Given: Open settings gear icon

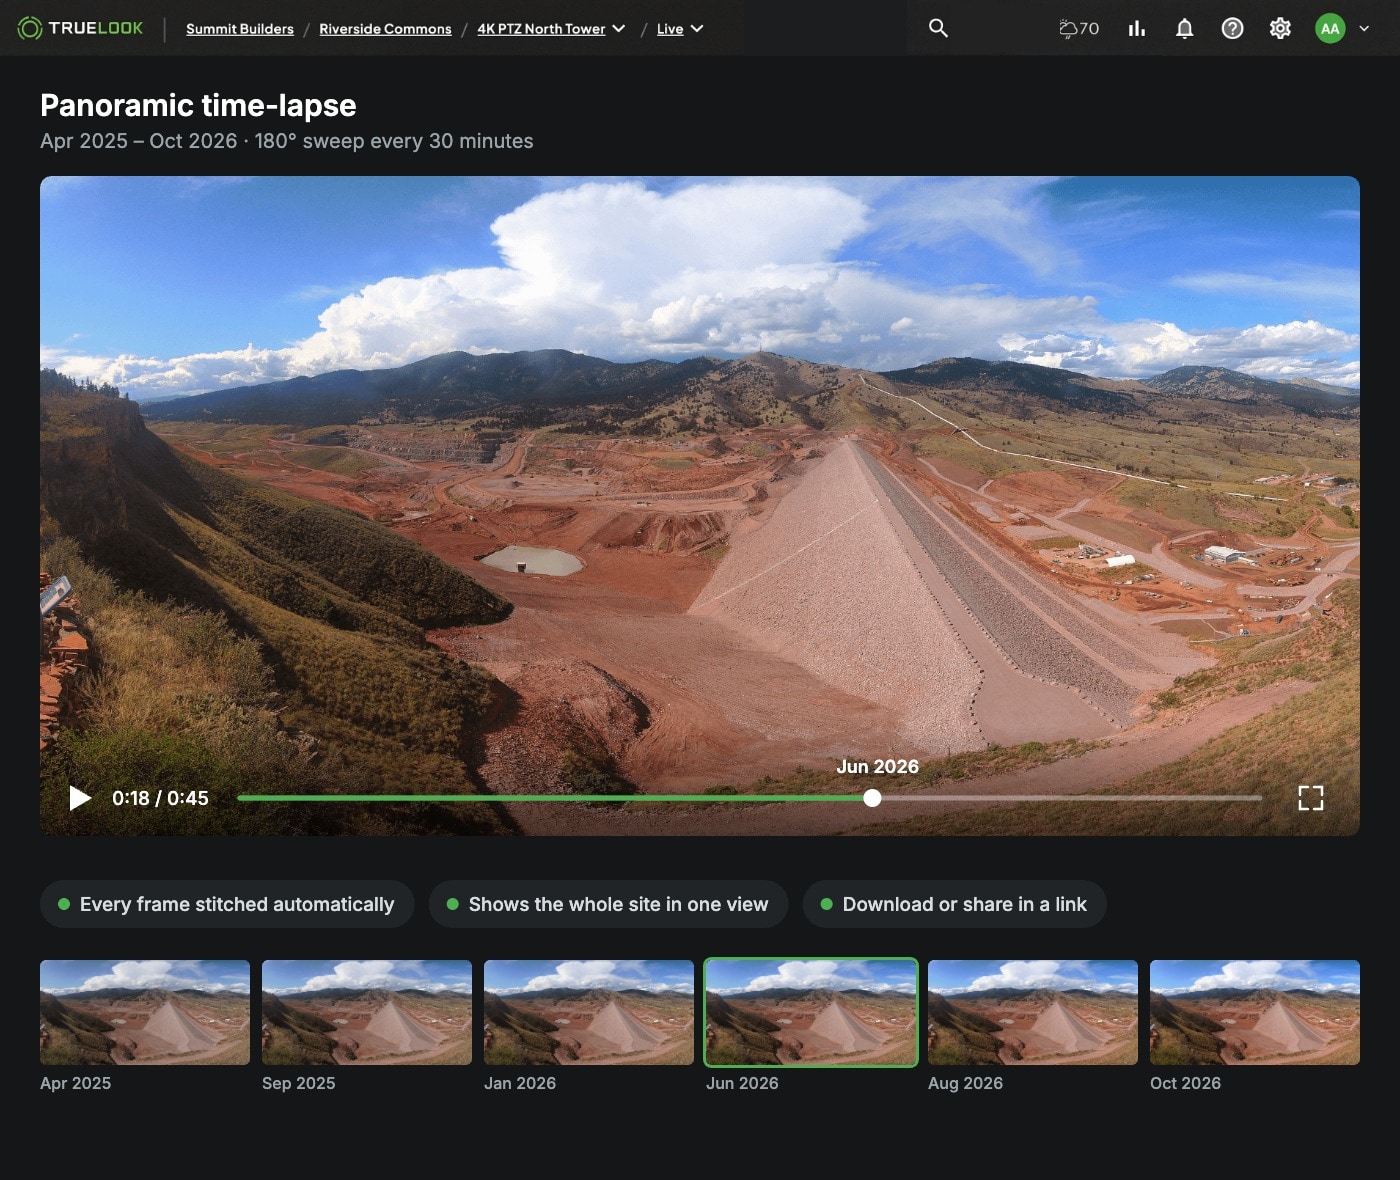Looking at the screenshot, I should coord(1280,28).
